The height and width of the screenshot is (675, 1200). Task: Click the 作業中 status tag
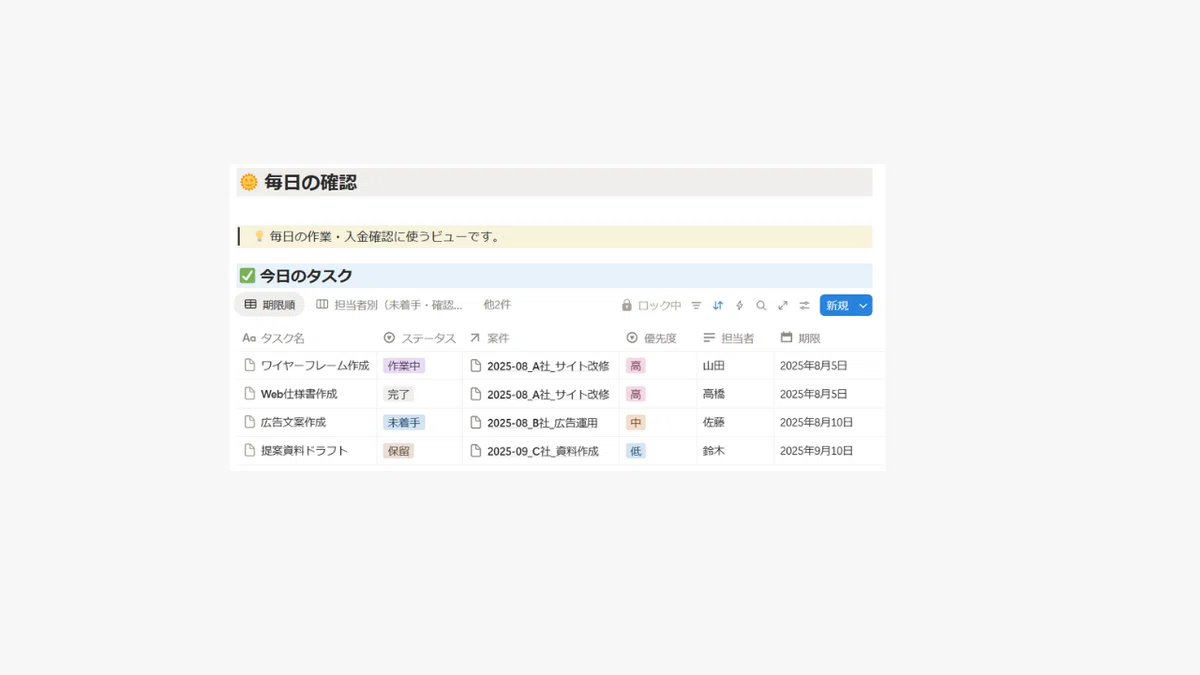[404, 366]
